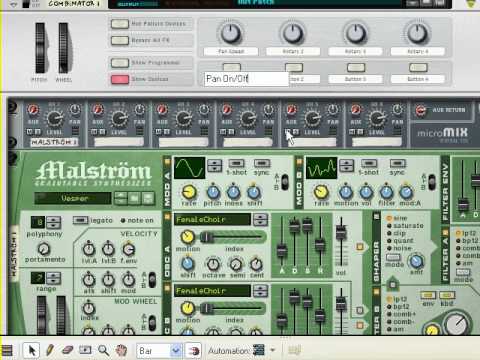Select the Magnify tool

point(103,350)
